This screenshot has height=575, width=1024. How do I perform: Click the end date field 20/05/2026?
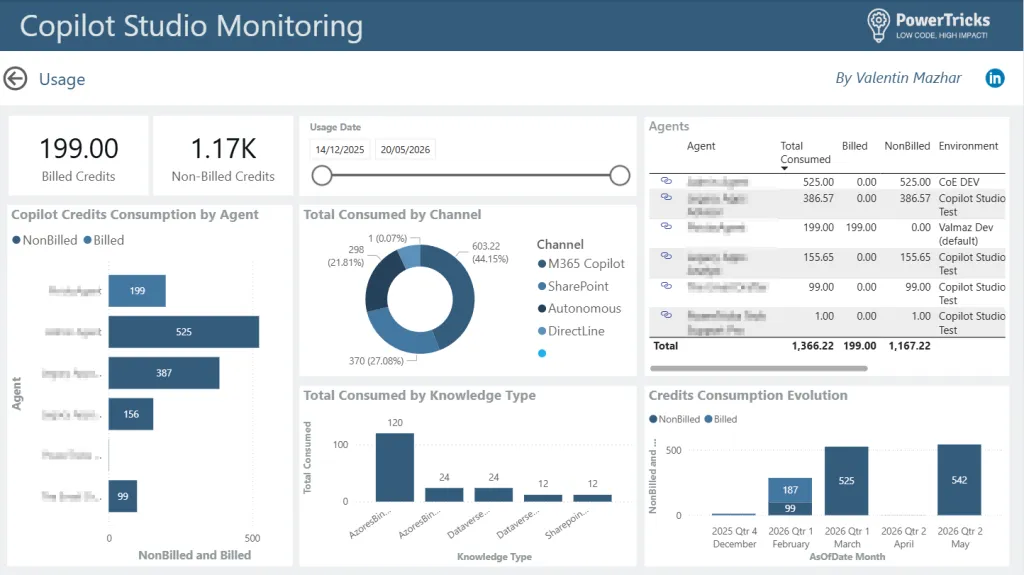pyautogui.click(x=406, y=150)
